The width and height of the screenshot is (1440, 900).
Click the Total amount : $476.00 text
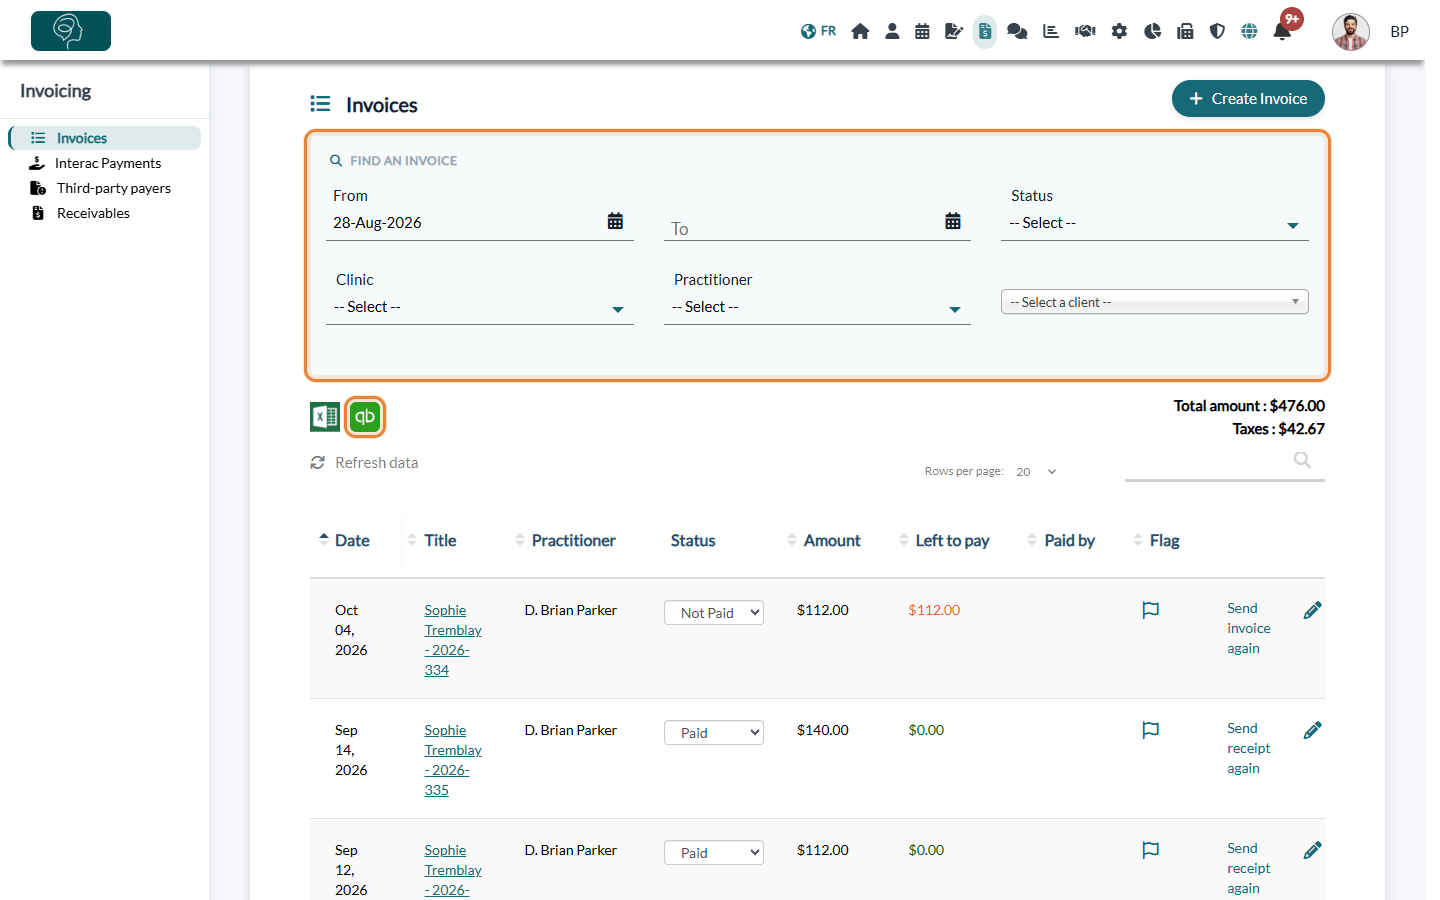[1249, 406]
